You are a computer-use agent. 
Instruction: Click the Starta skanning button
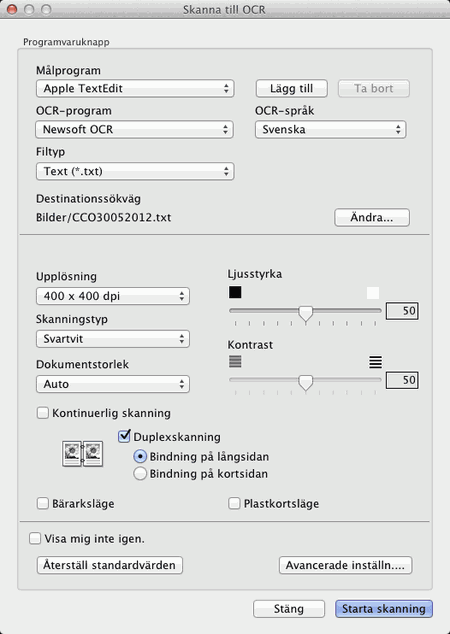point(384,609)
